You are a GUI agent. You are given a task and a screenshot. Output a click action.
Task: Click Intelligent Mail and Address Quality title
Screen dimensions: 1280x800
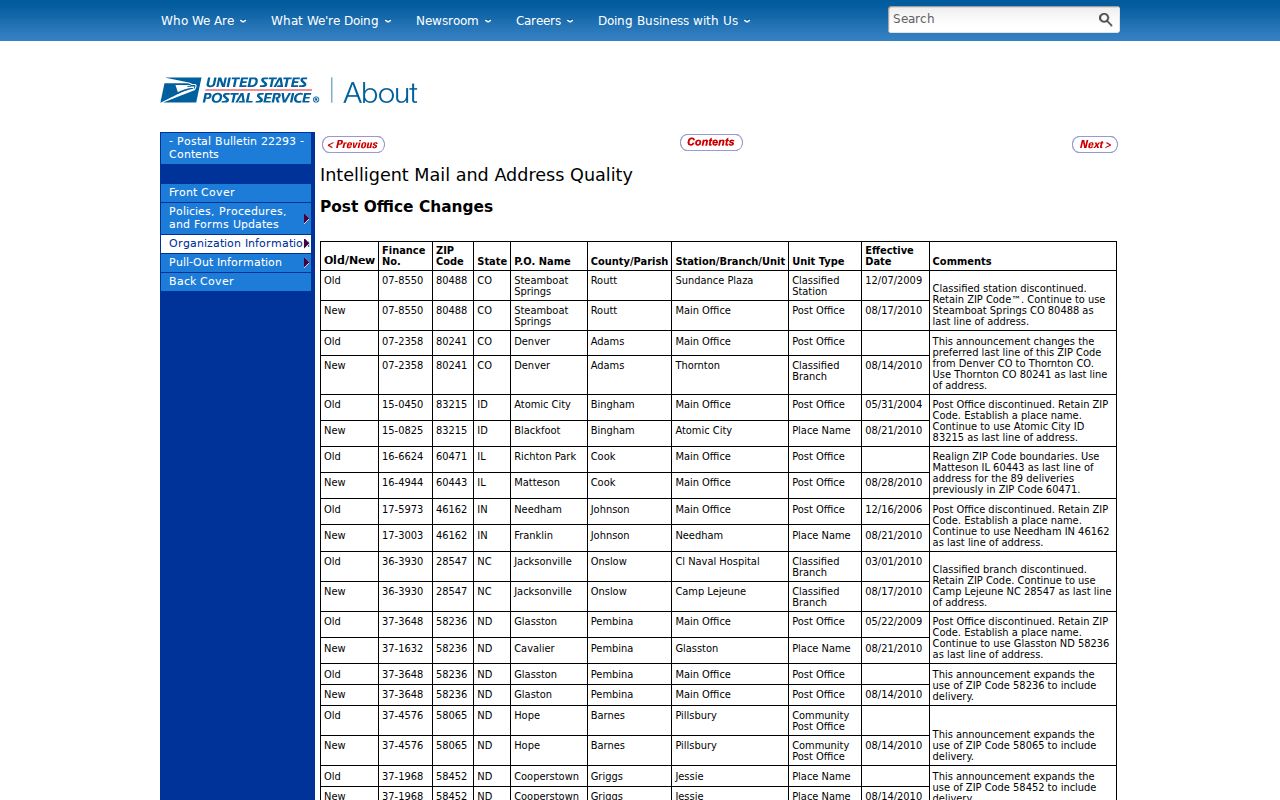[x=476, y=175]
